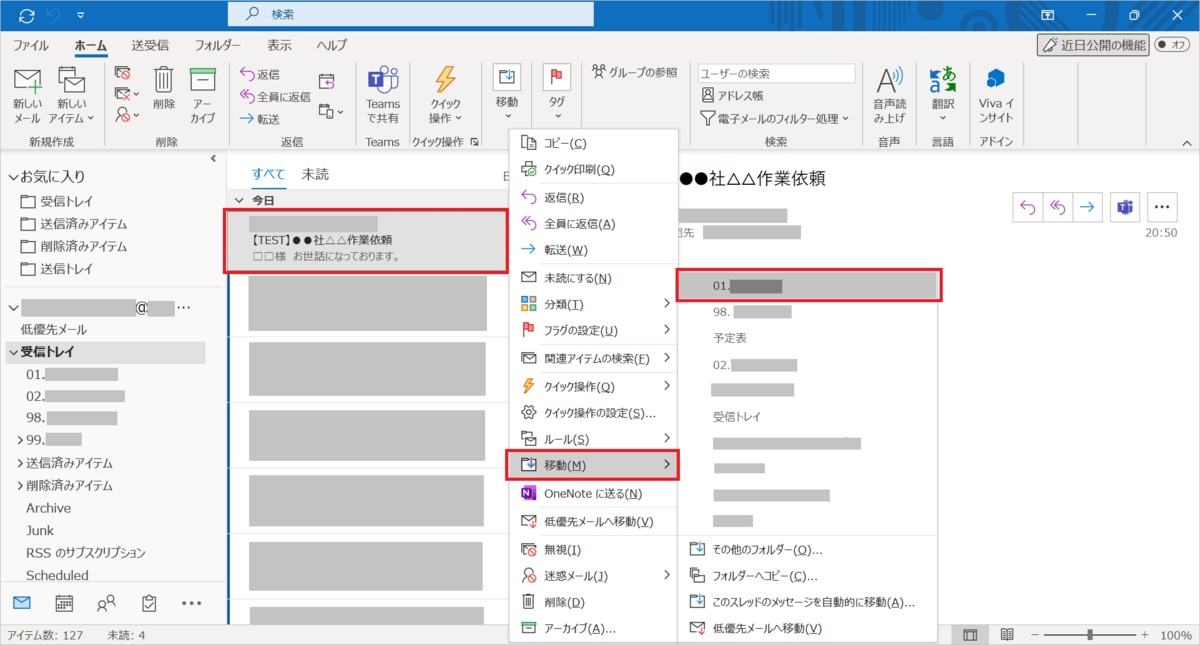Collapse the Today (今日) message group

[239, 201]
